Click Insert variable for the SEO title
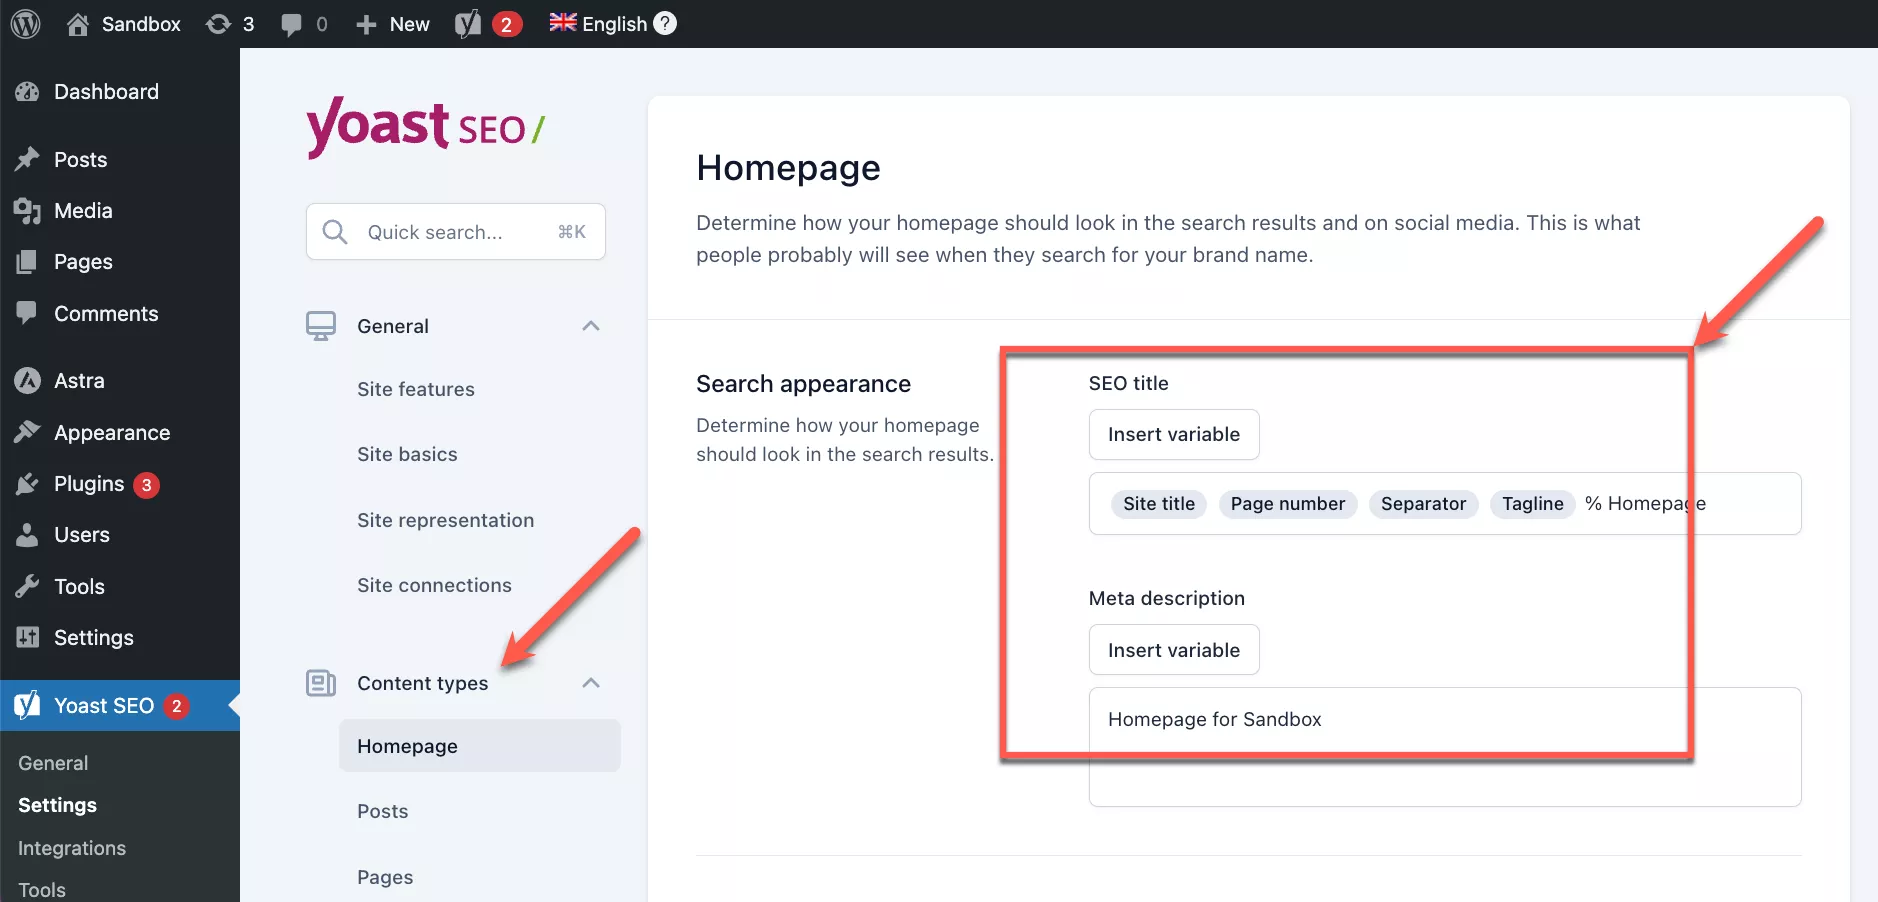The image size is (1878, 902). (x=1173, y=434)
